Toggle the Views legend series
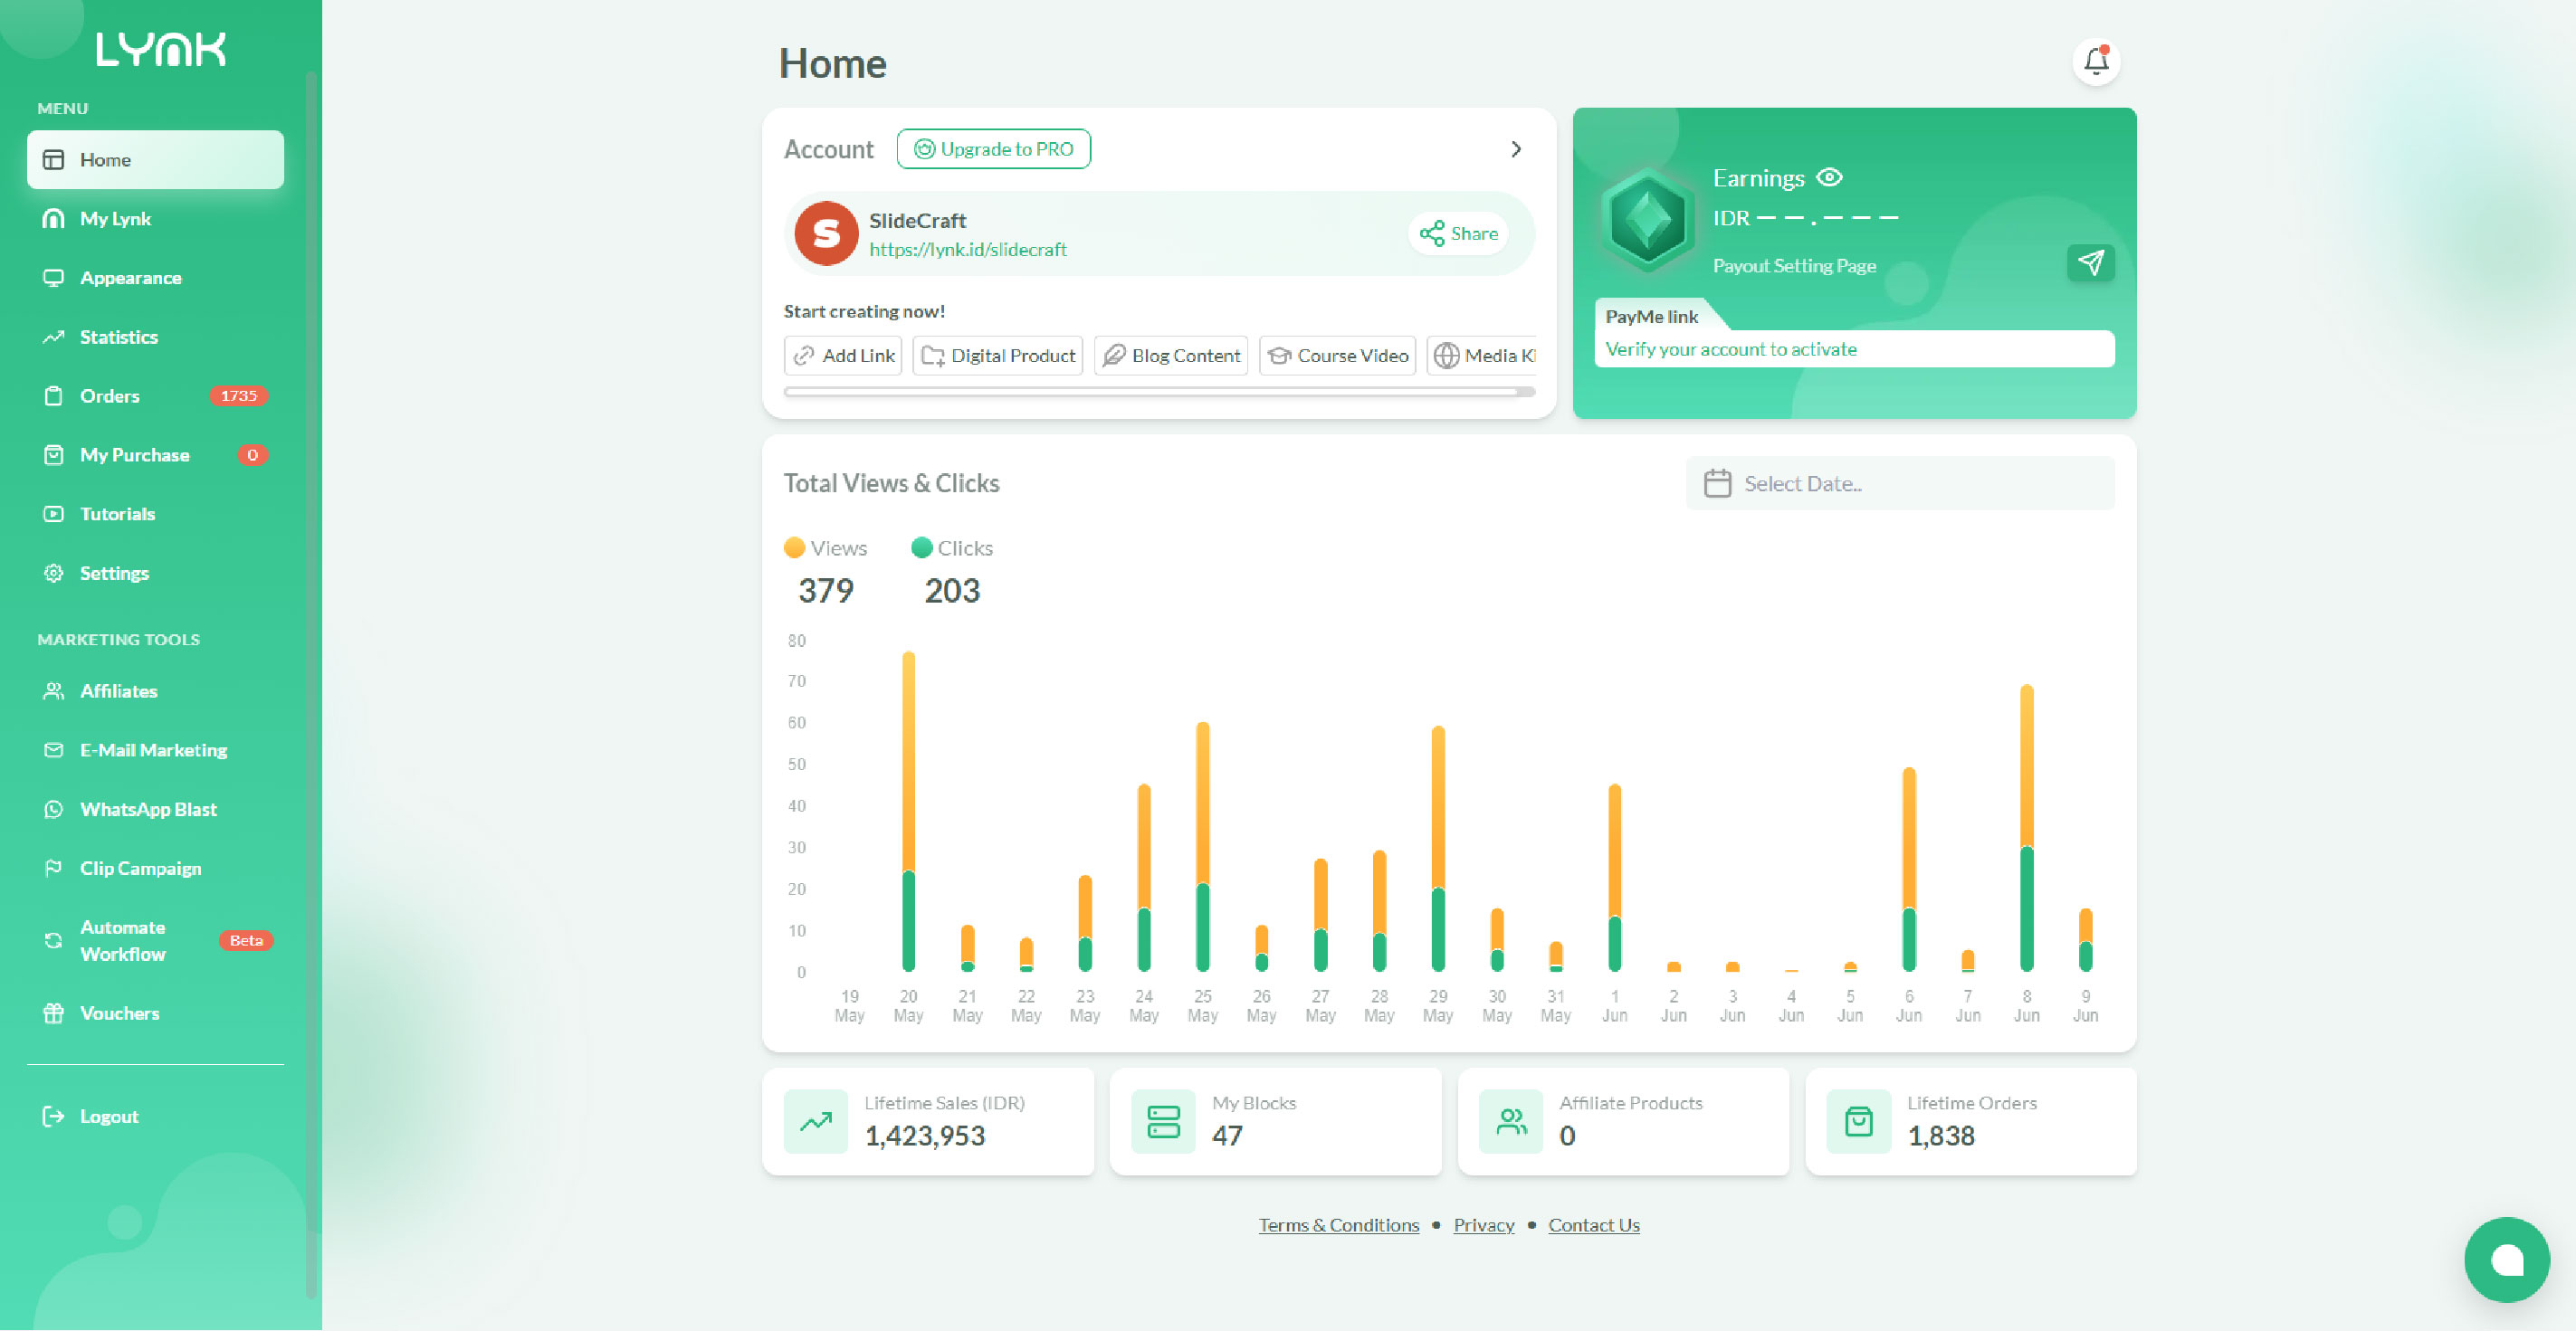Image resolution: width=2576 pixels, height=1331 pixels. [x=825, y=548]
